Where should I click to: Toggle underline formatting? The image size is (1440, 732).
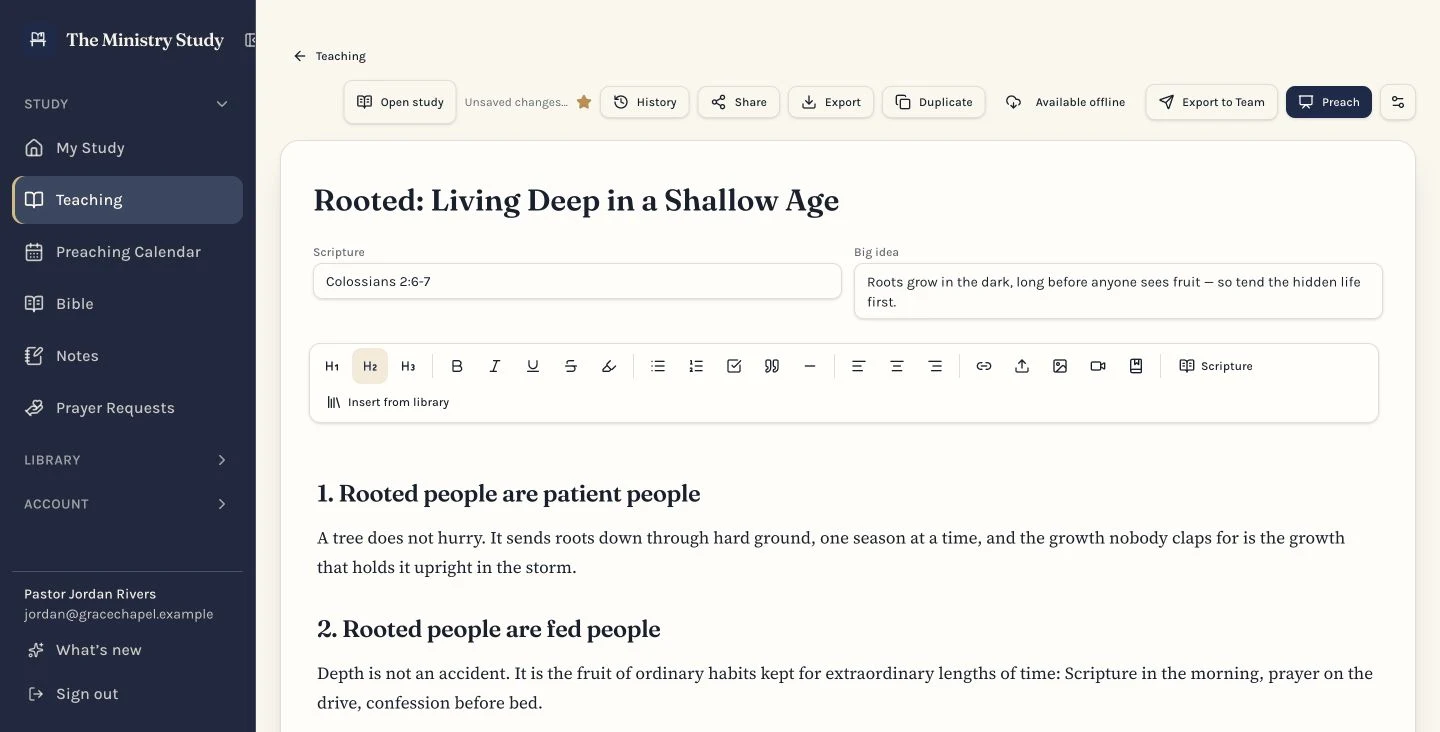[x=533, y=366]
